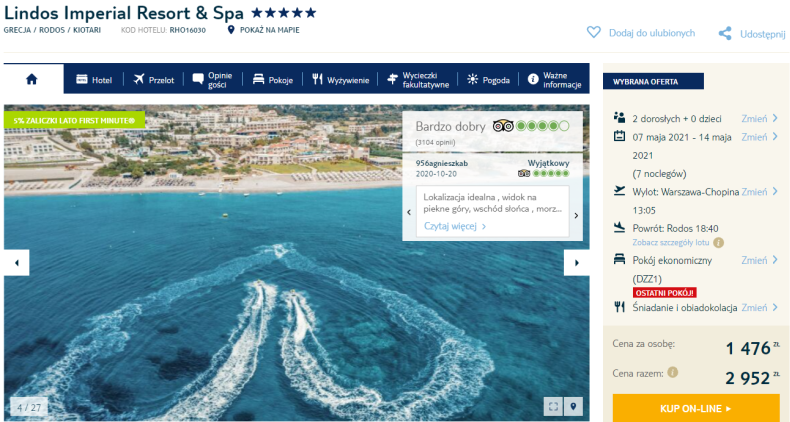Click the meal cutlery icon in offer
The width and height of the screenshot is (790, 422).
tap(619, 307)
